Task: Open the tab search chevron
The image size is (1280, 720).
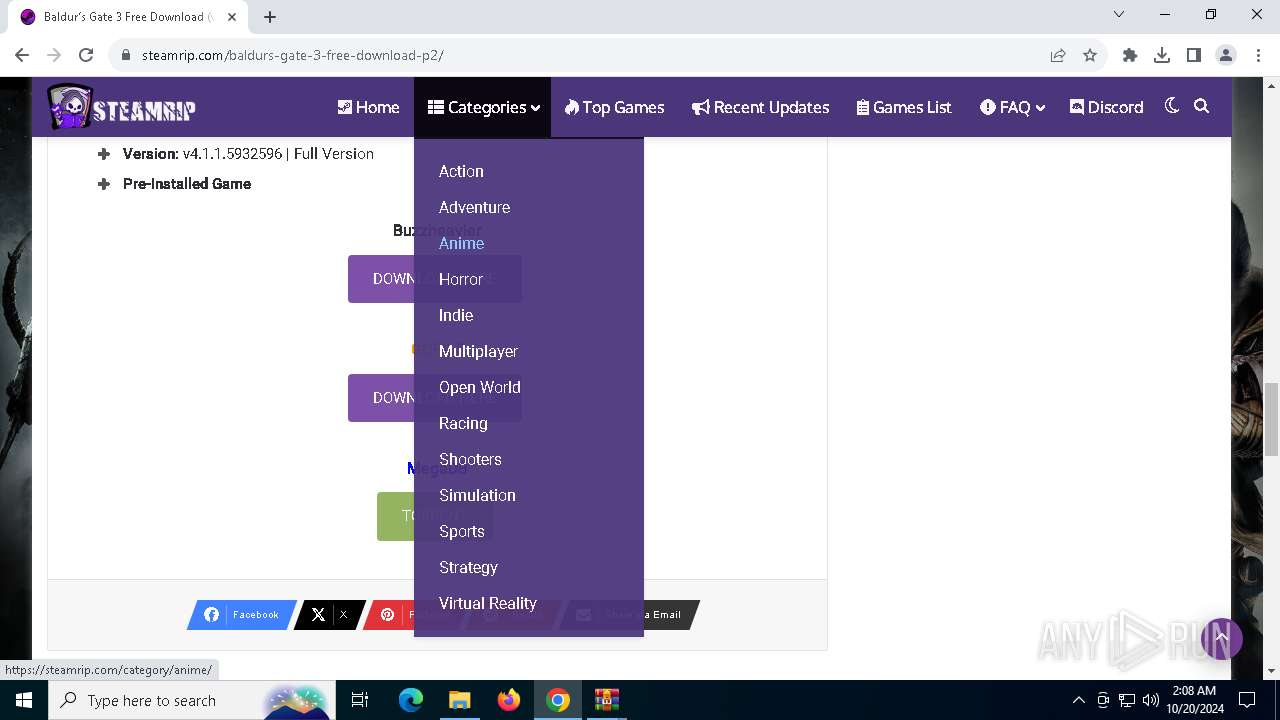Action: [x=1119, y=14]
